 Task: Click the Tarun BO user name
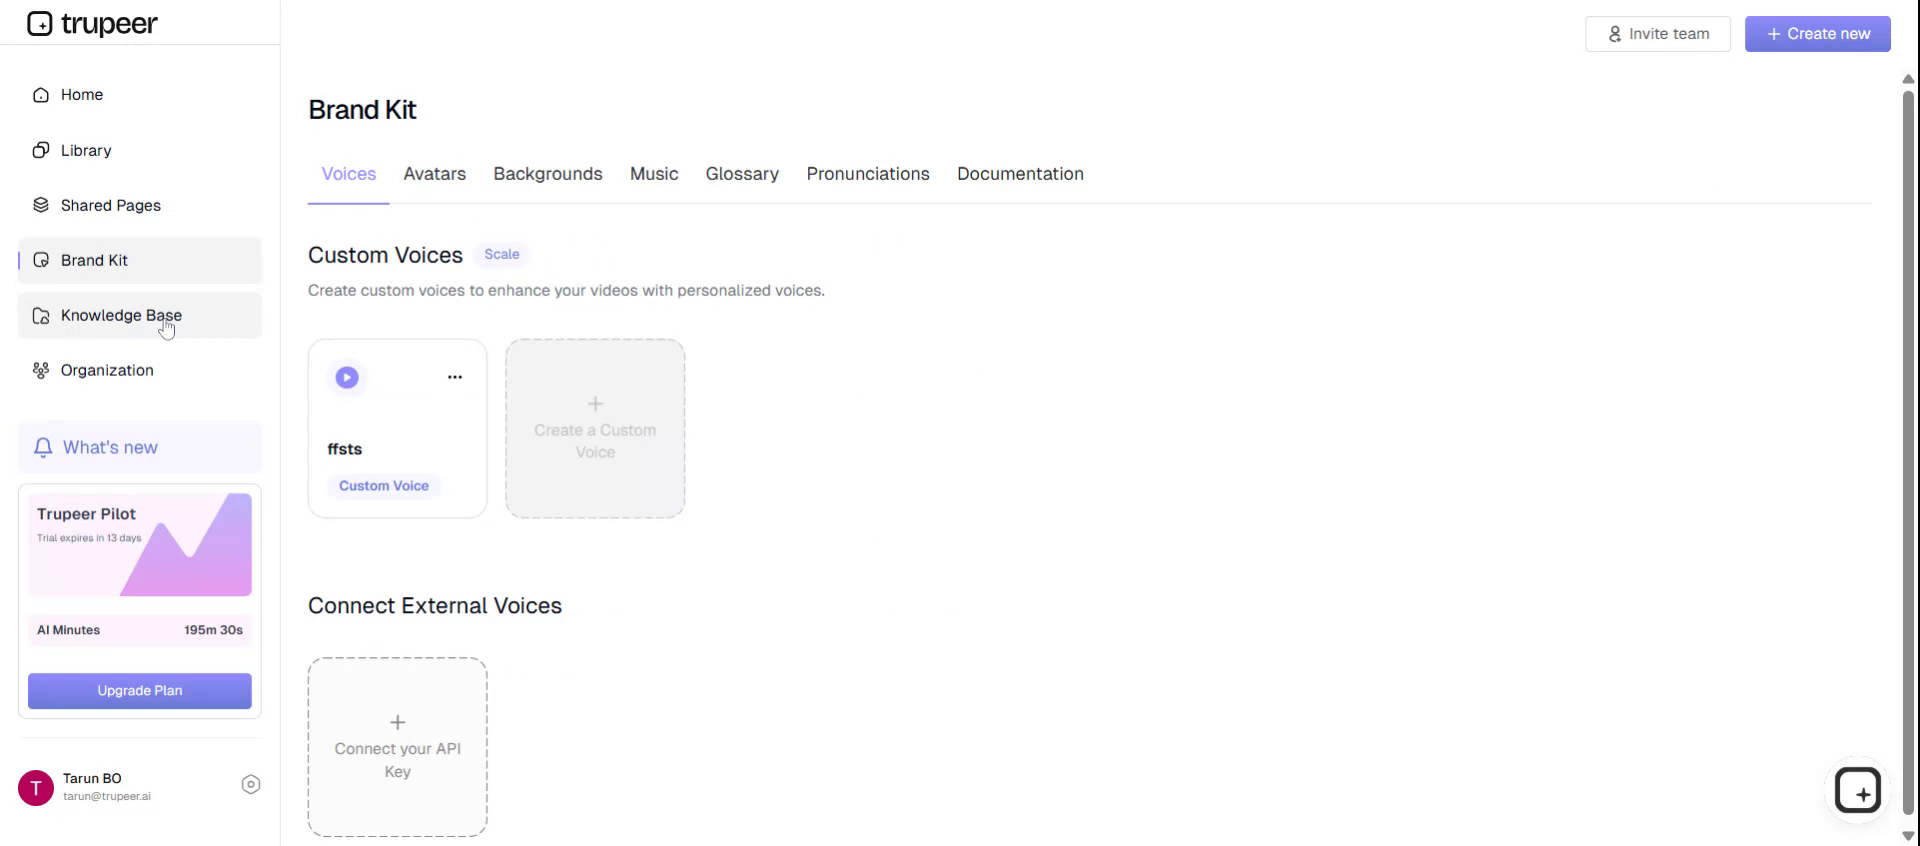coord(92,778)
